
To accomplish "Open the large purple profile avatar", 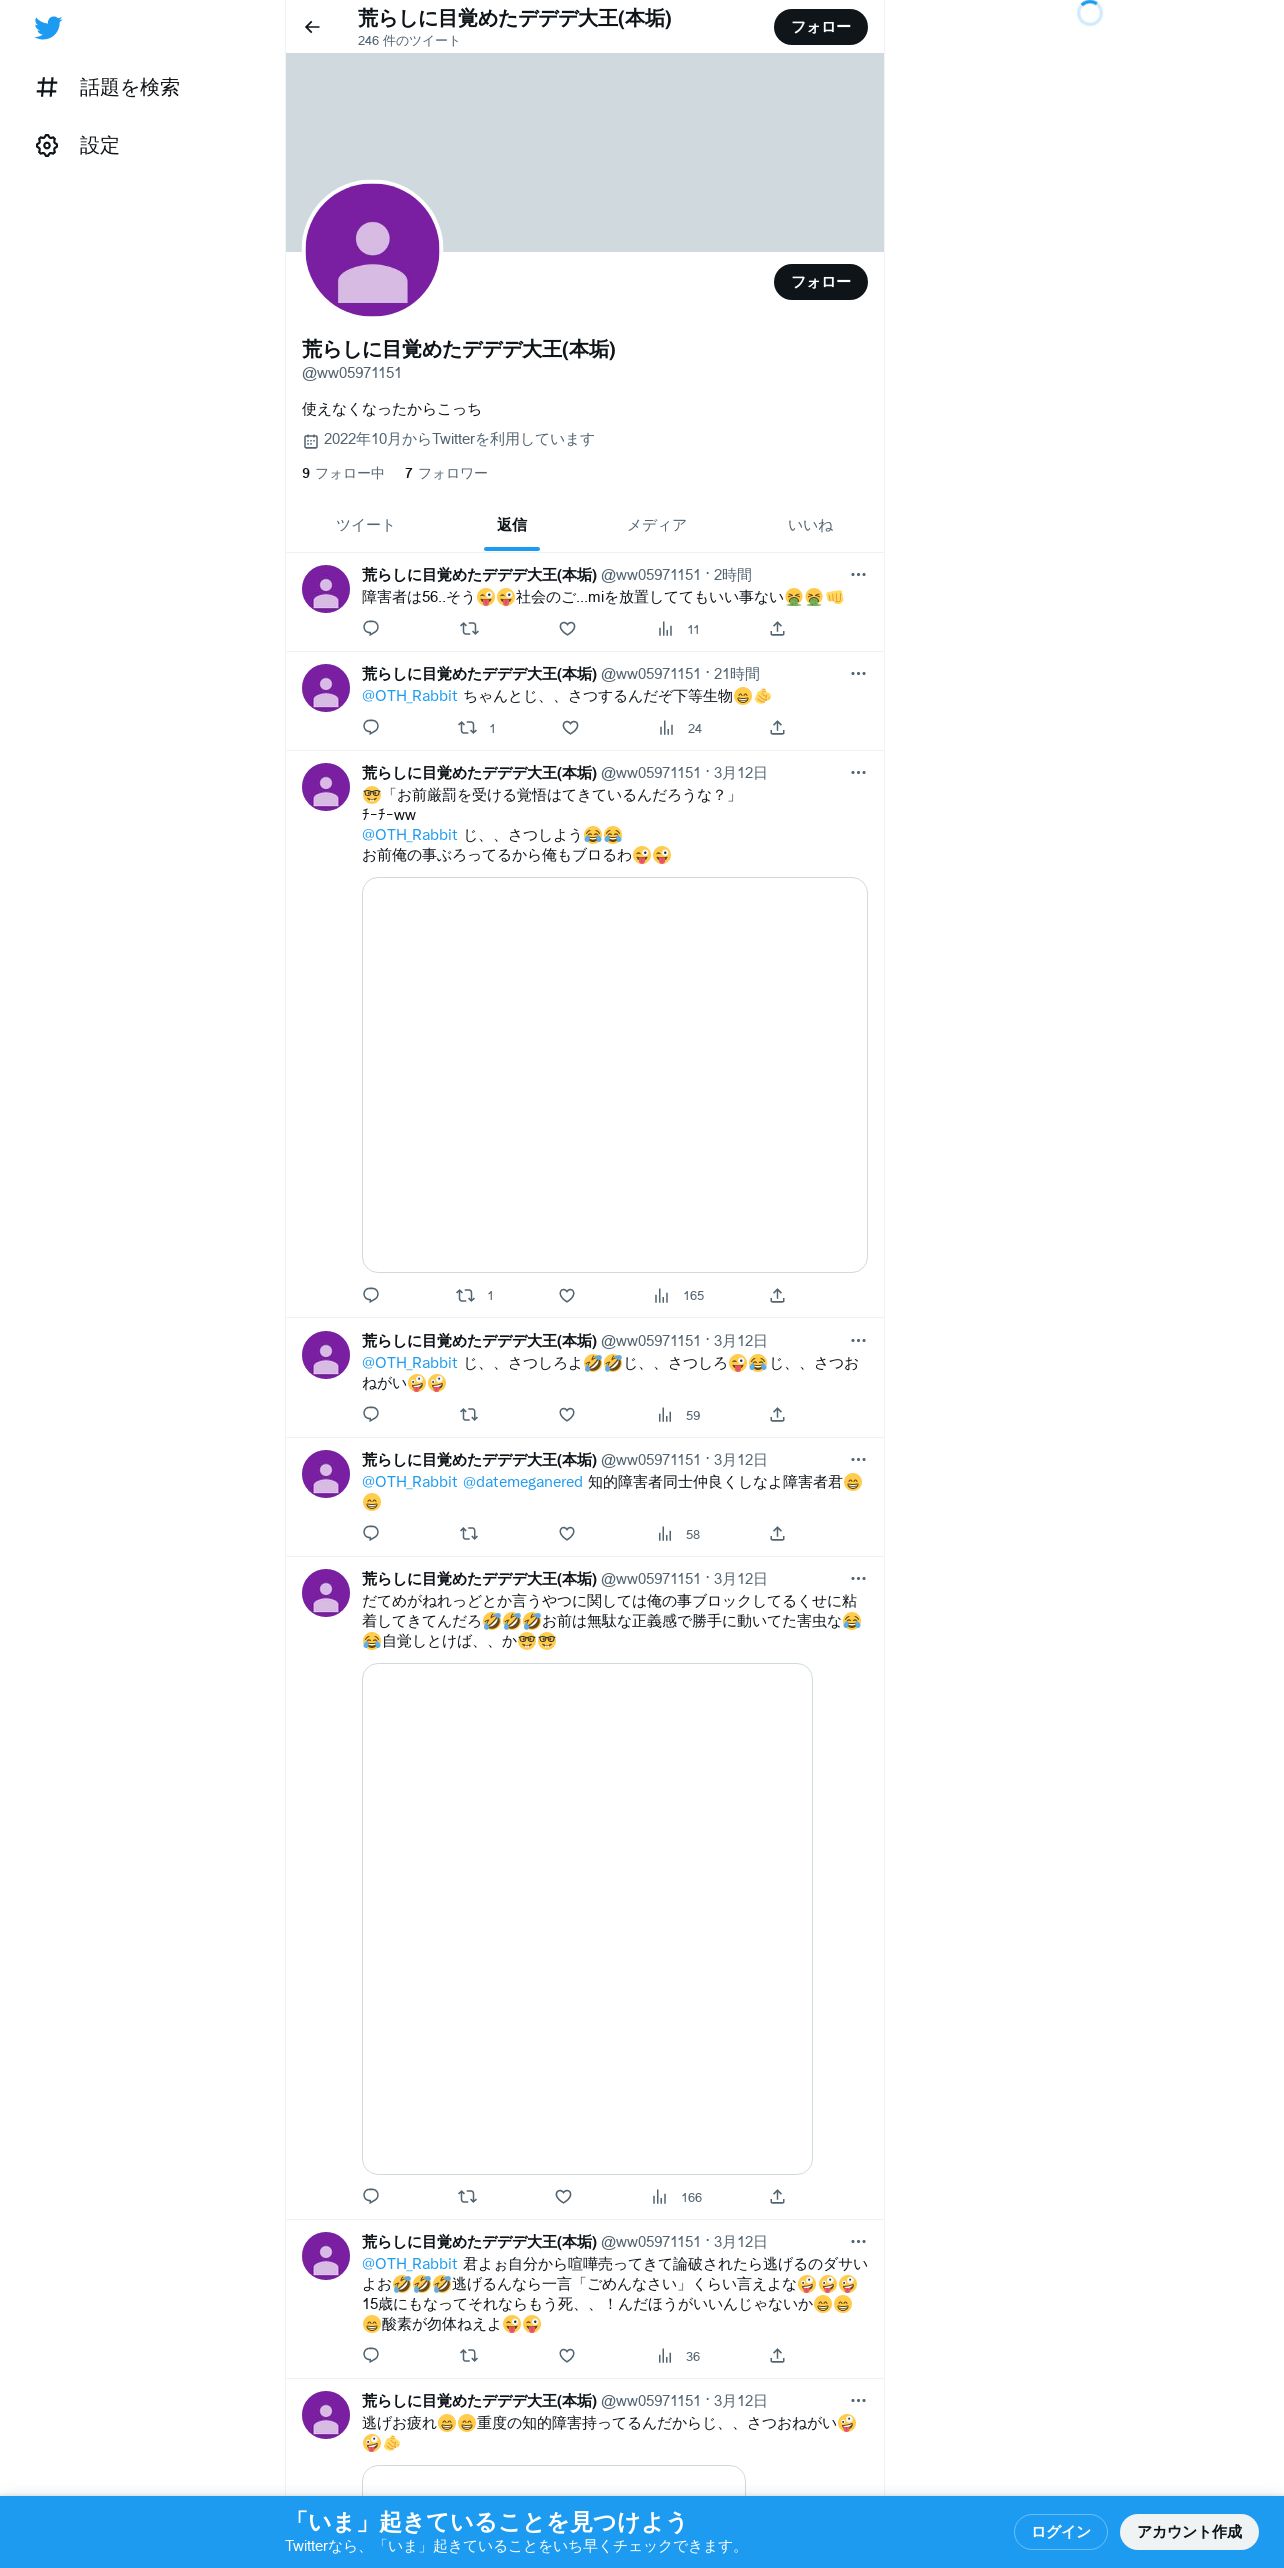I will 373,250.
